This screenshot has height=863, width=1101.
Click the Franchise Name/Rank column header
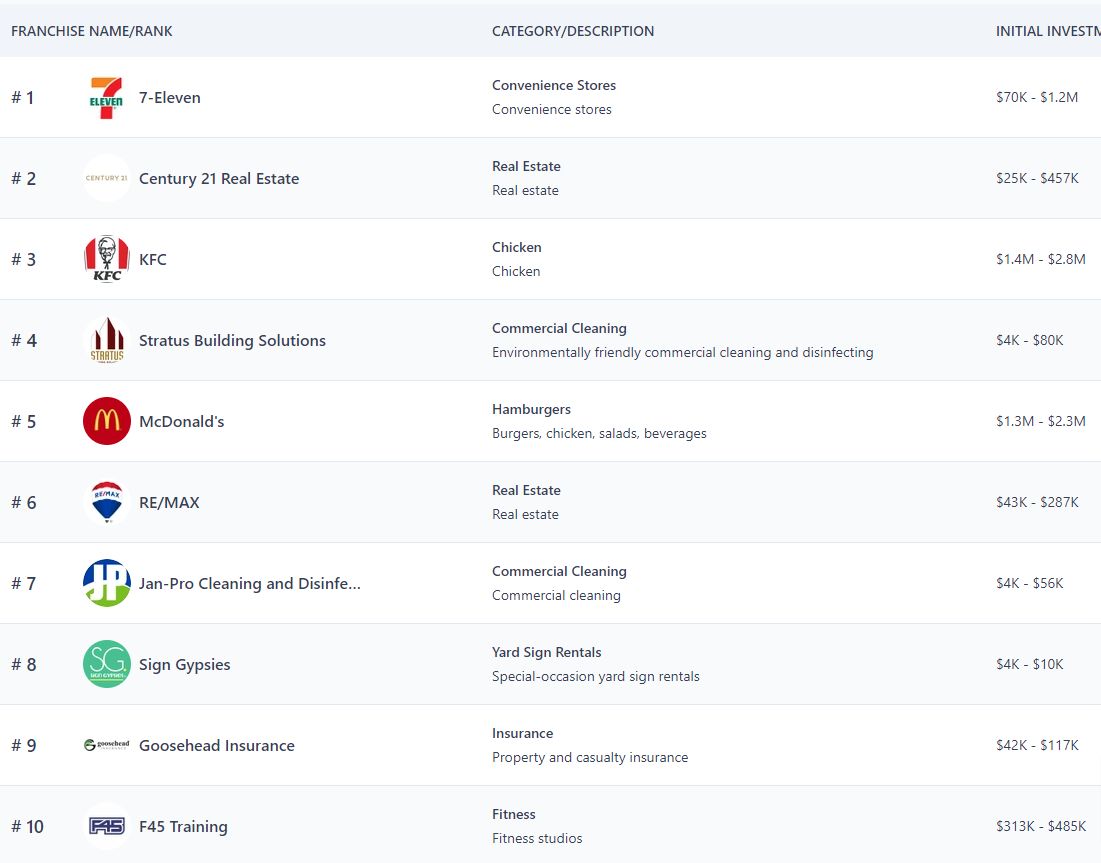92,31
